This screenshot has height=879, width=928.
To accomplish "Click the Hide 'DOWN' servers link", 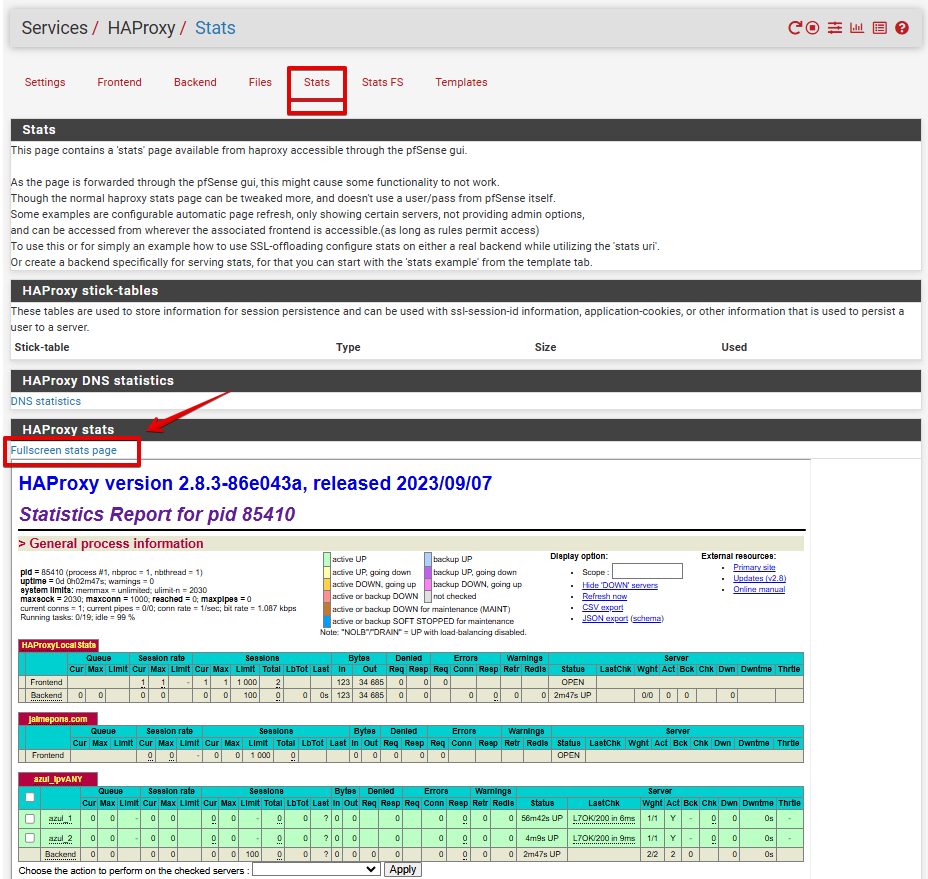I will coord(620,585).
